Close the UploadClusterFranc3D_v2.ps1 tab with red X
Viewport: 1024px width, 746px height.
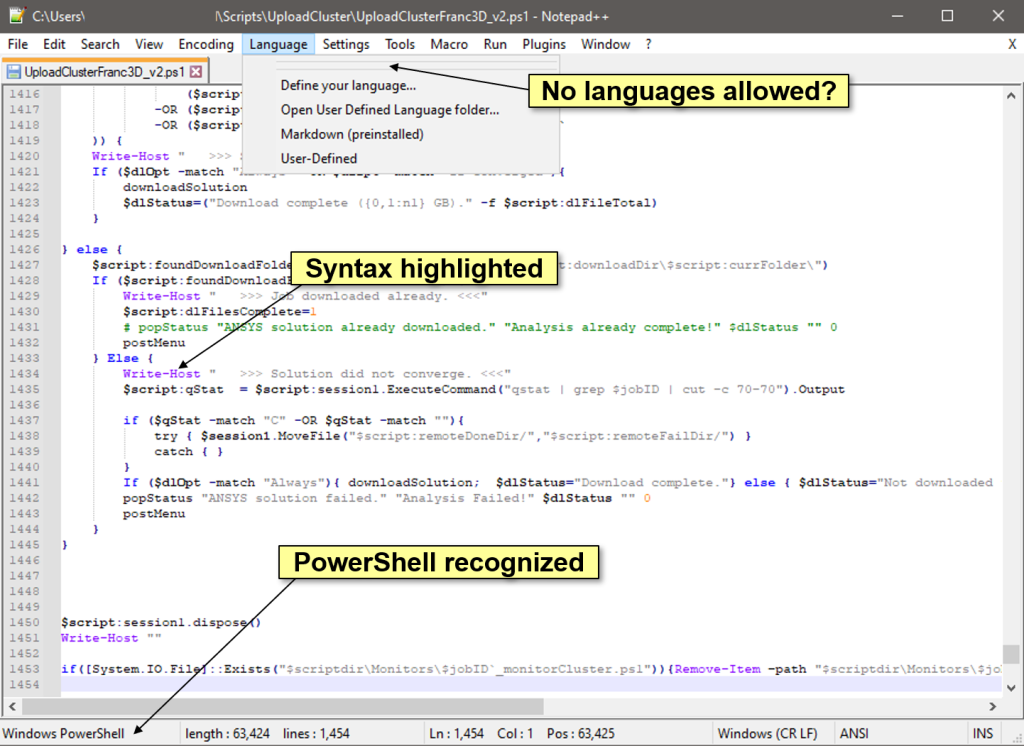(196, 72)
